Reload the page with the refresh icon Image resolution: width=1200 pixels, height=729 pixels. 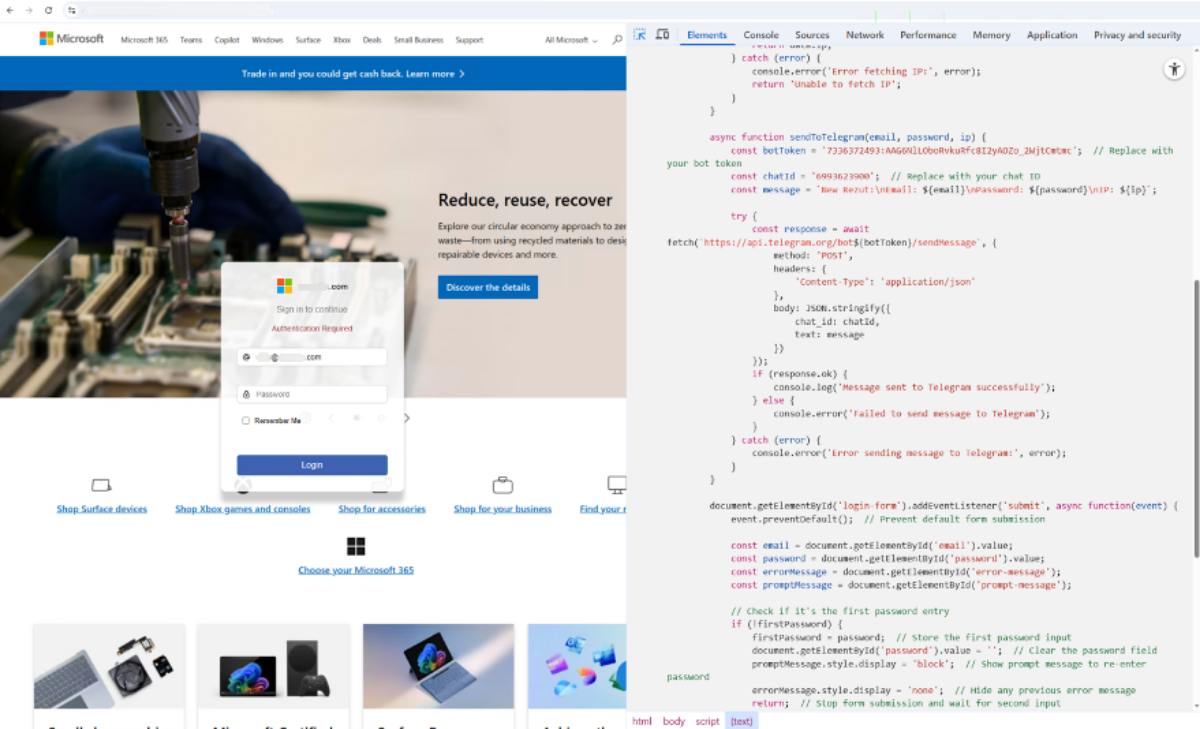(x=48, y=10)
